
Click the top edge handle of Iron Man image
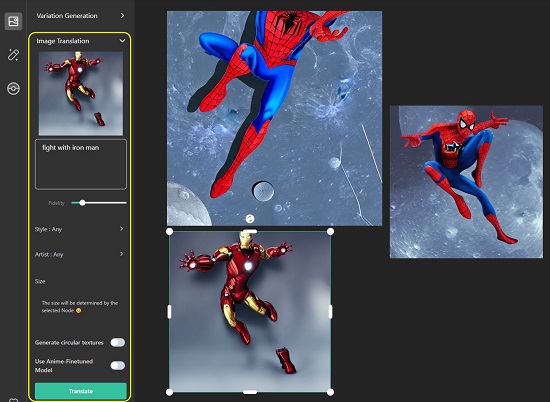pyautogui.click(x=250, y=231)
